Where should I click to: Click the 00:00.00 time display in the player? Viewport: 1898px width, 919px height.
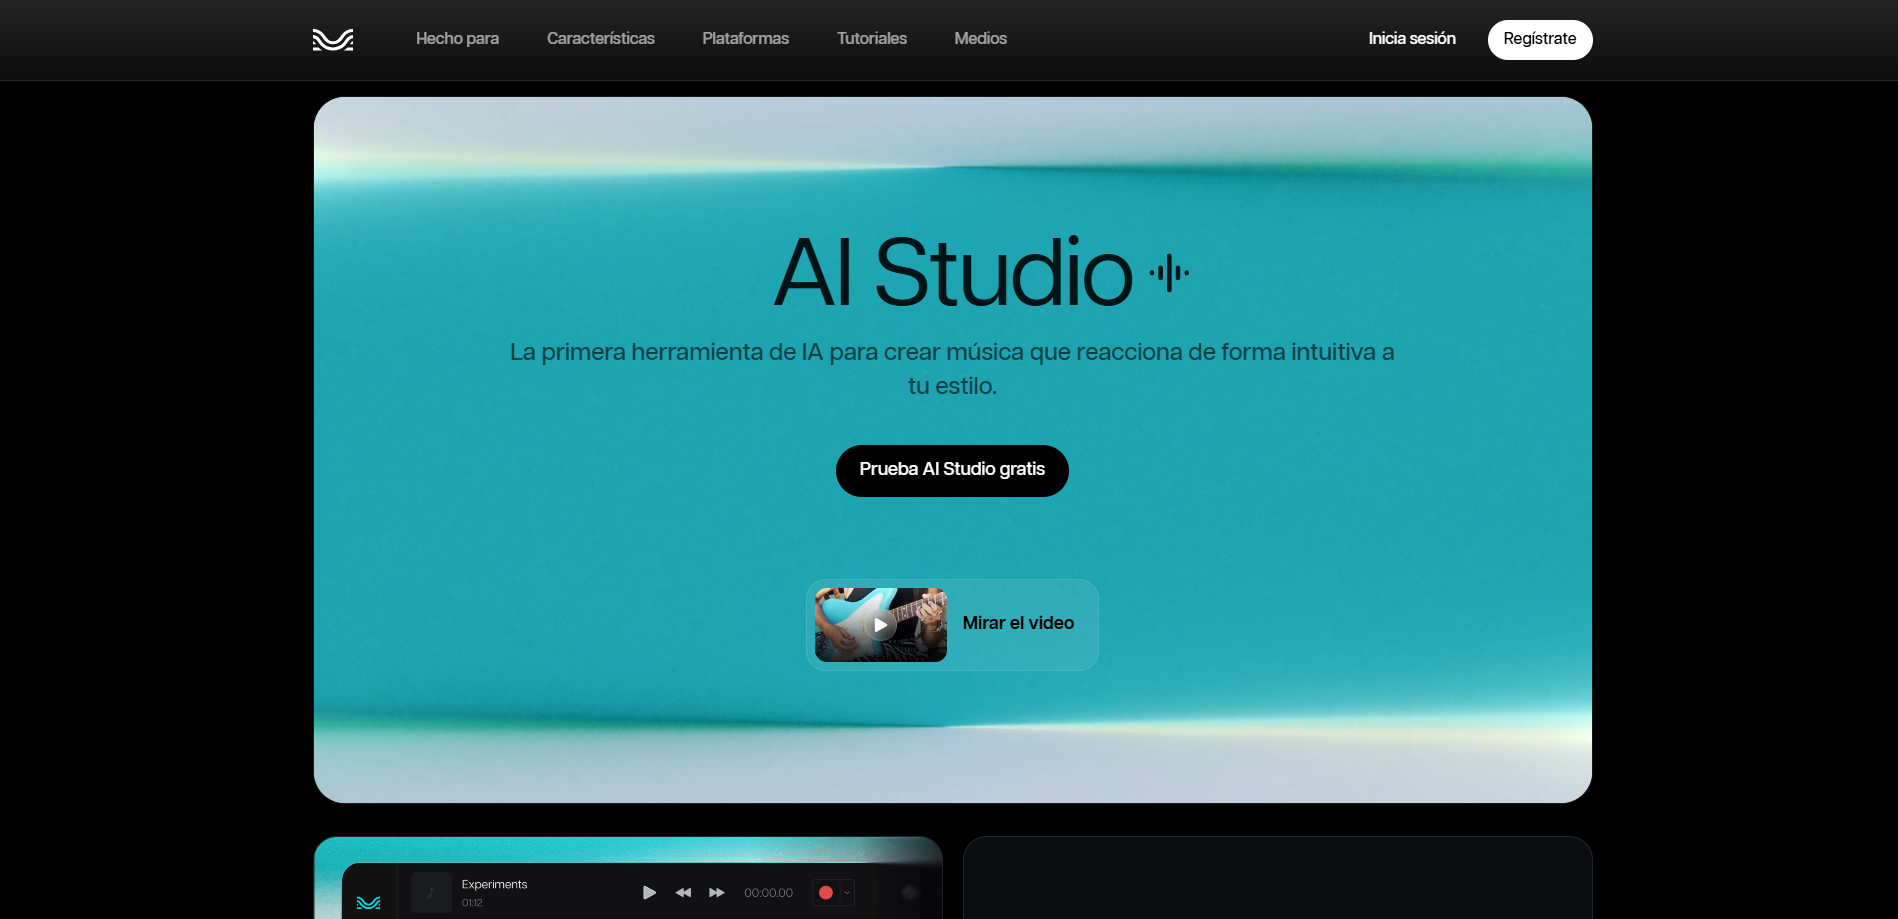coord(768,892)
